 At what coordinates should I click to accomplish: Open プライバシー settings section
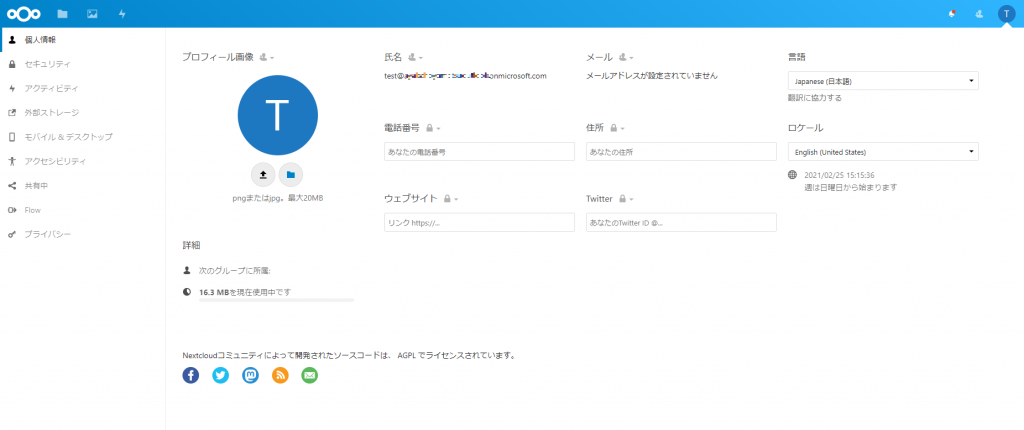pyautogui.click(x=83, y=234)
